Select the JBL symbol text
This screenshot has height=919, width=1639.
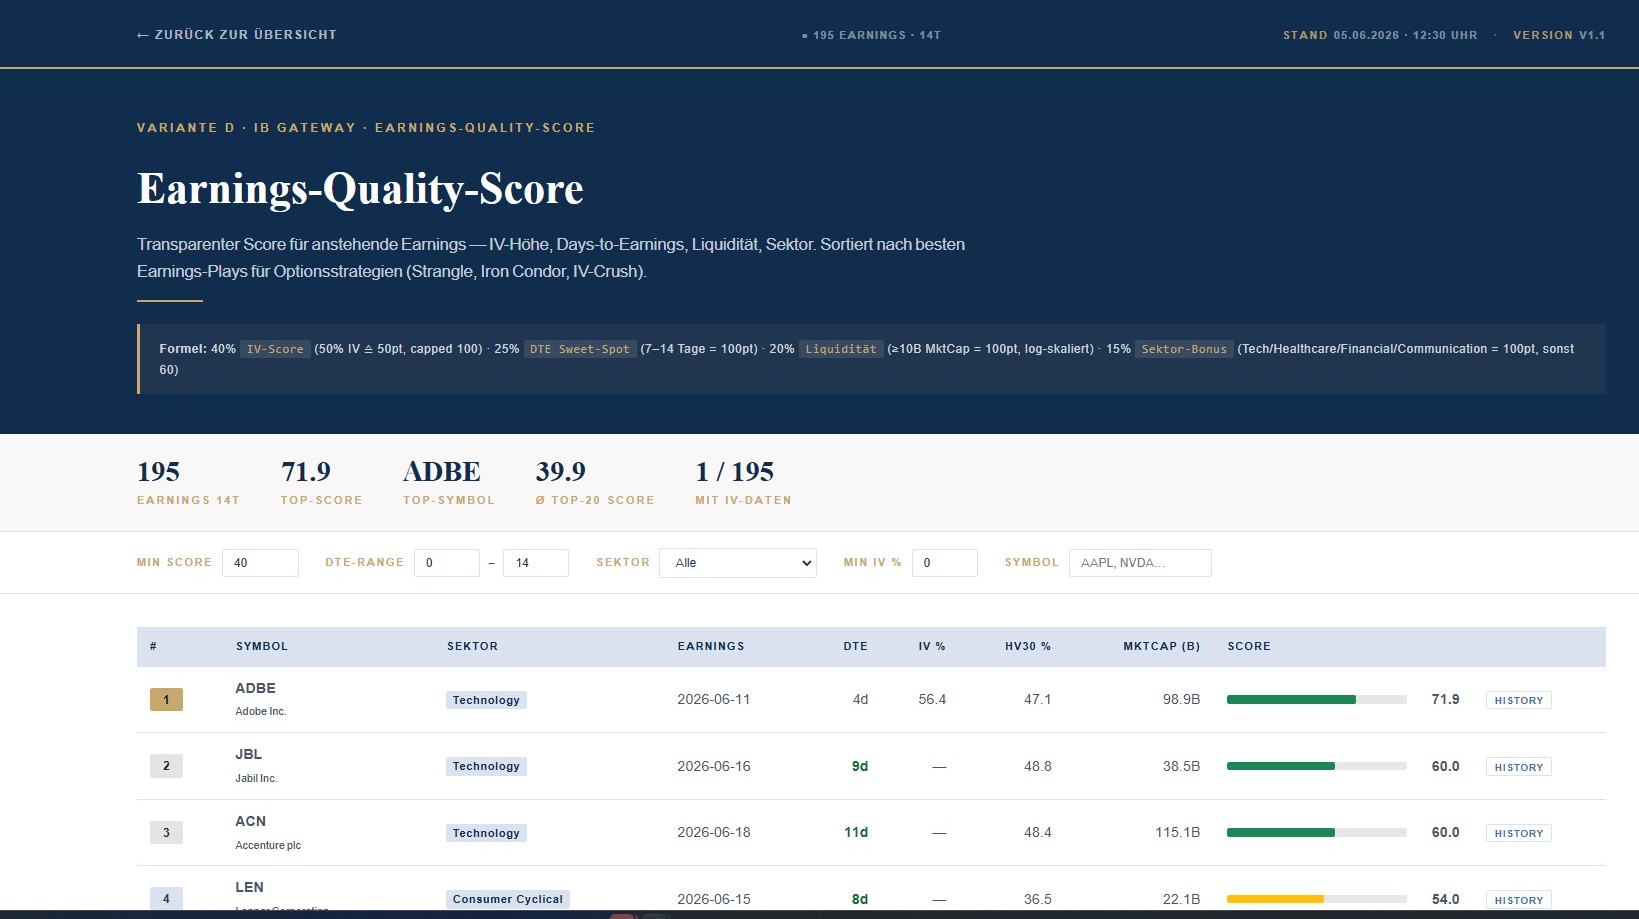pos(248,754)
